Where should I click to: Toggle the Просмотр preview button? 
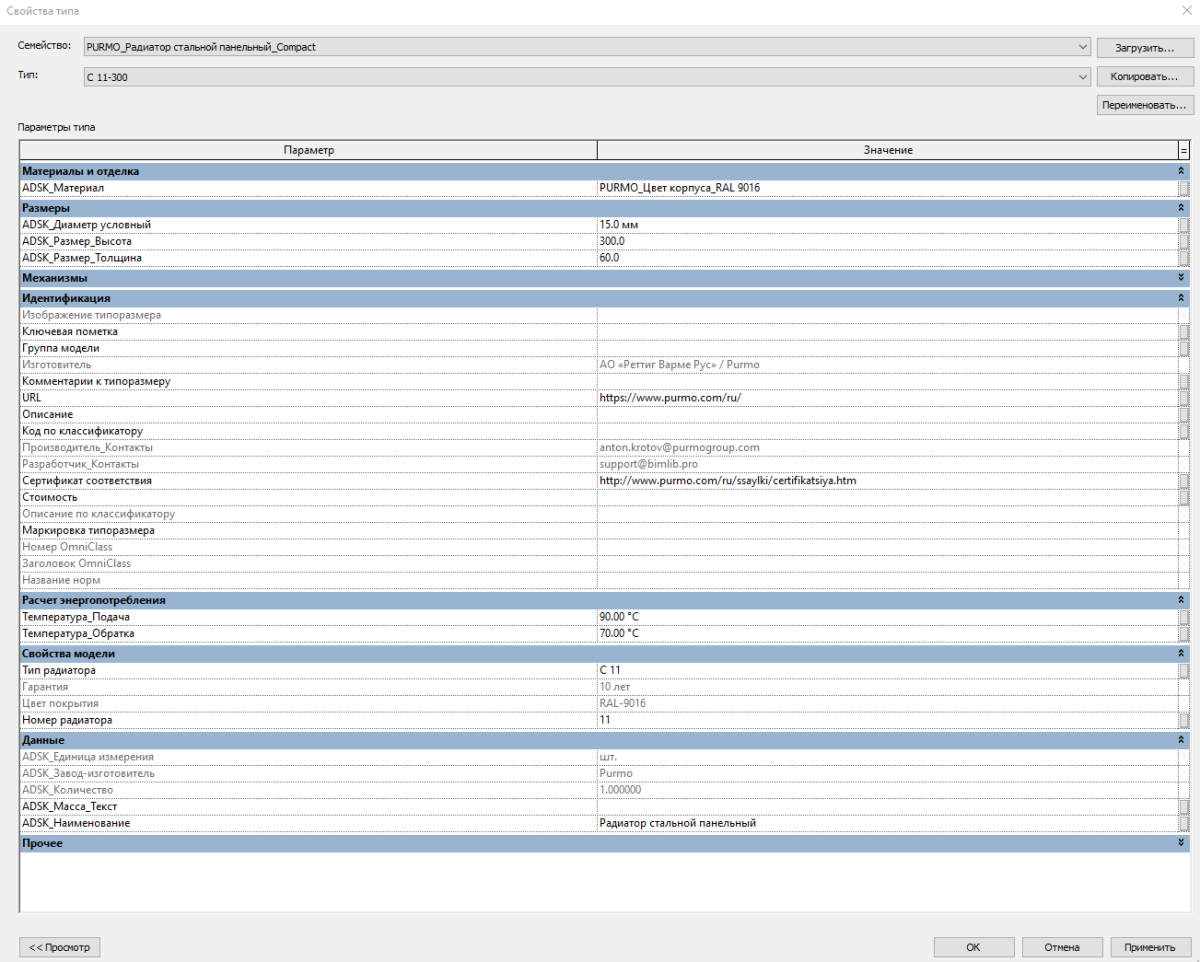[59, 947]
